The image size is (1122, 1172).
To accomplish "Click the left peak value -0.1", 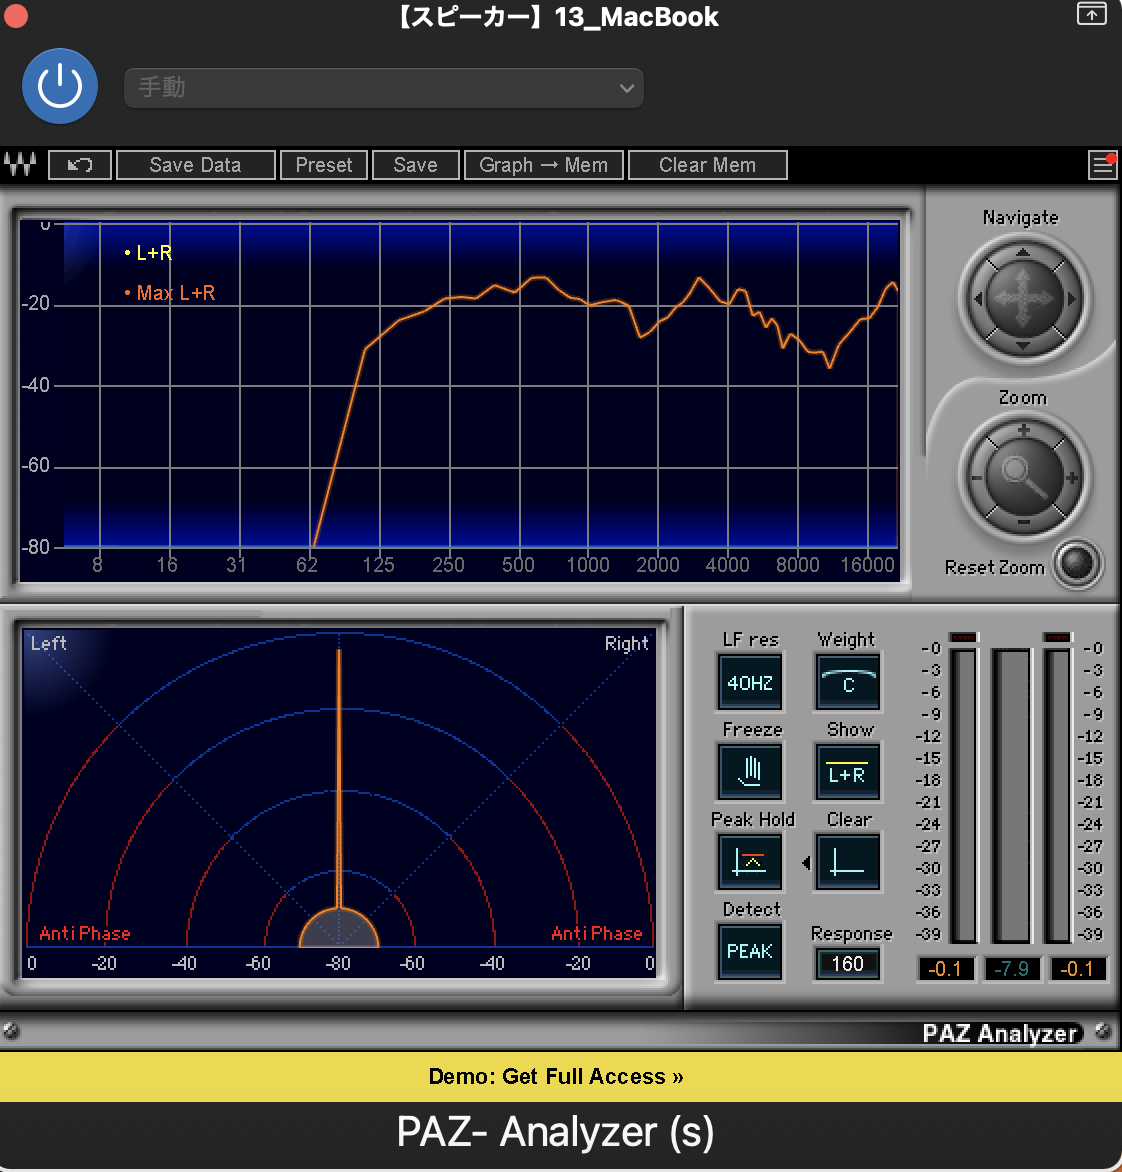I will [x=945, y=969].
